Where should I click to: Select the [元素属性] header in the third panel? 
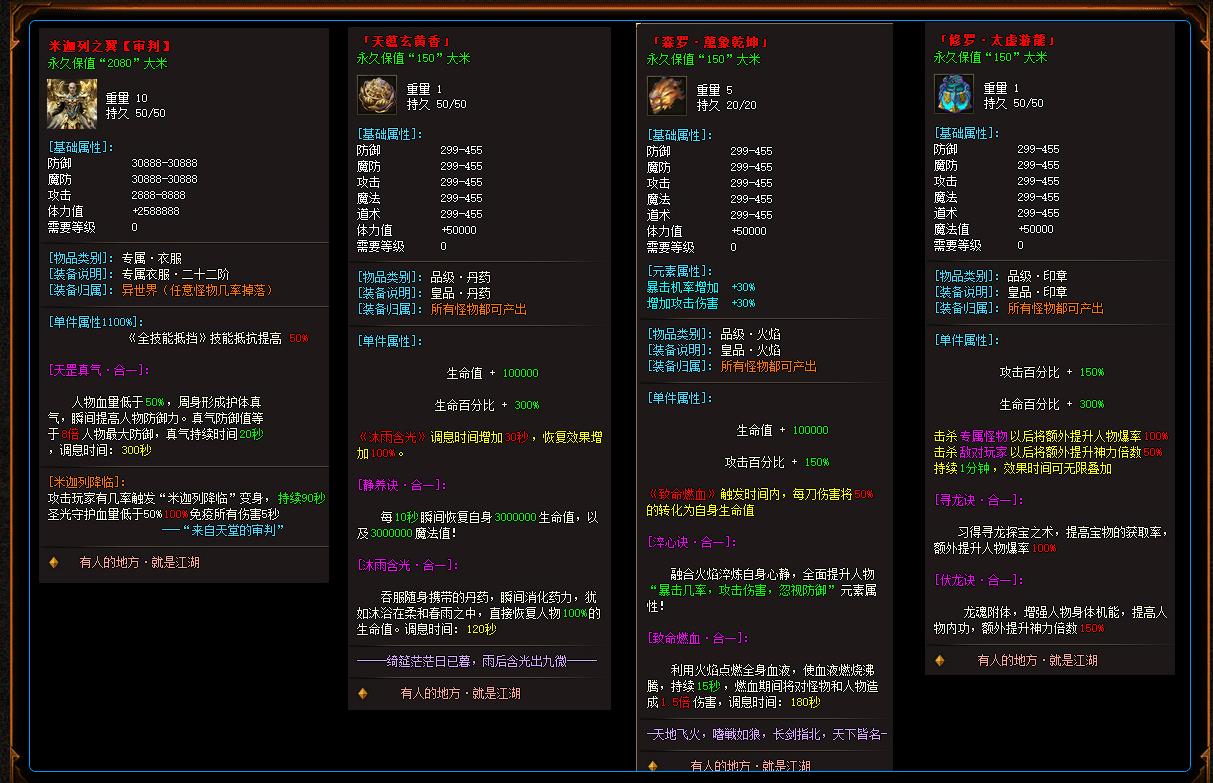pos(679,271)
